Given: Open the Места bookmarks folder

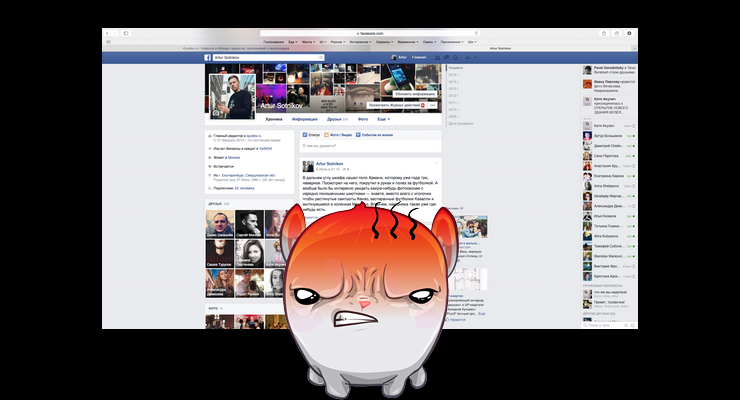Looking at the screenshot, I should click(x=308, y=42).
